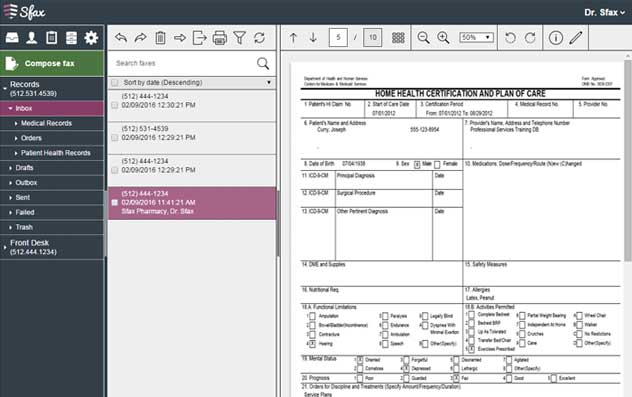Tick the select-all checkbox beside Sort by date
This screenshot has width=632, height=397.
[115, 83]
